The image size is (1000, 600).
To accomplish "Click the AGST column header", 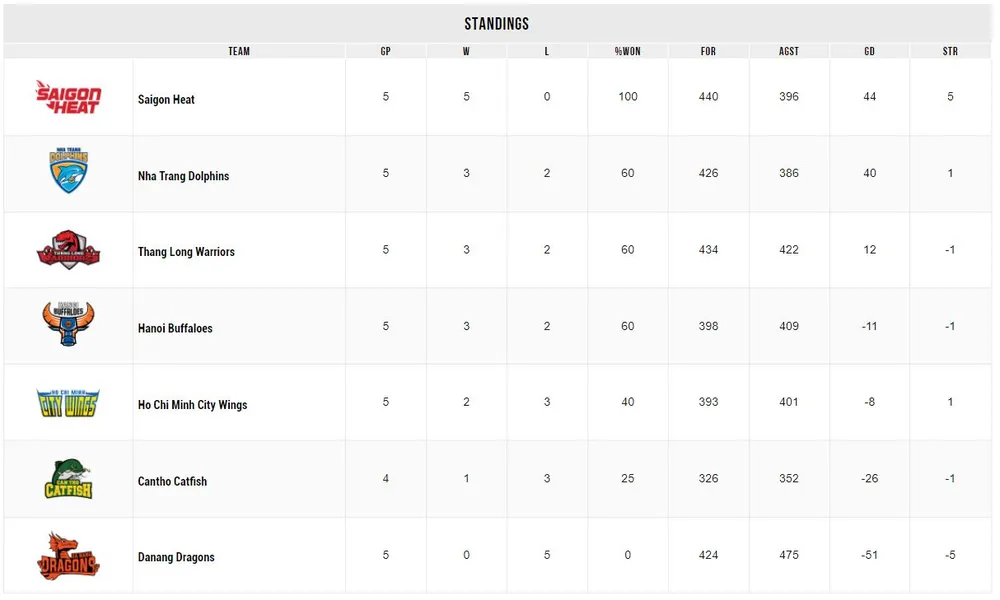I will pos(789,51).
